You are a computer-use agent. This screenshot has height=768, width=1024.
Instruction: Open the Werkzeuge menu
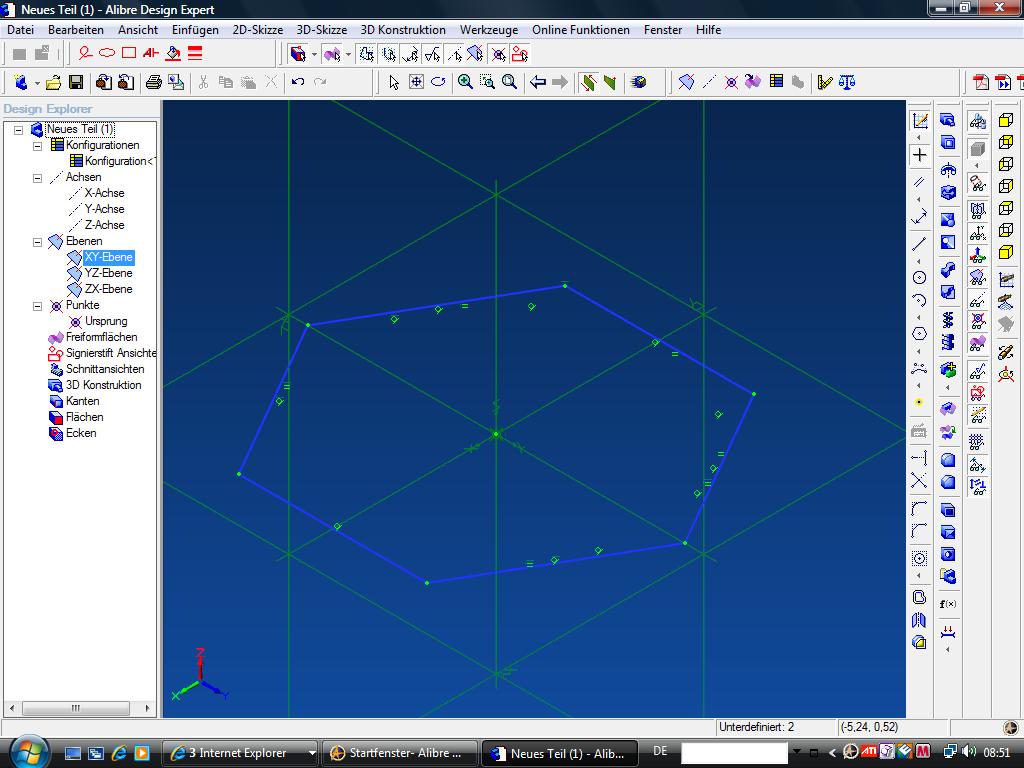tap(488, 29)
